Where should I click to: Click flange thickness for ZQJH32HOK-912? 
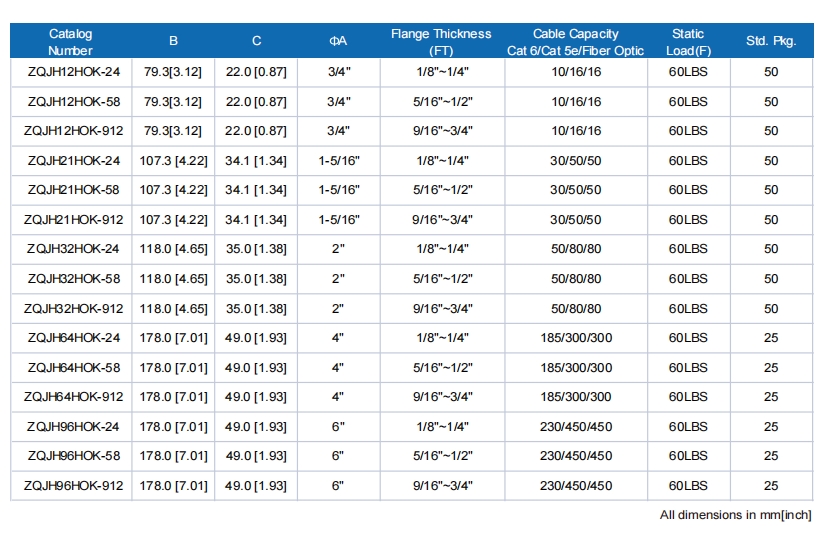tap(441, 309)
